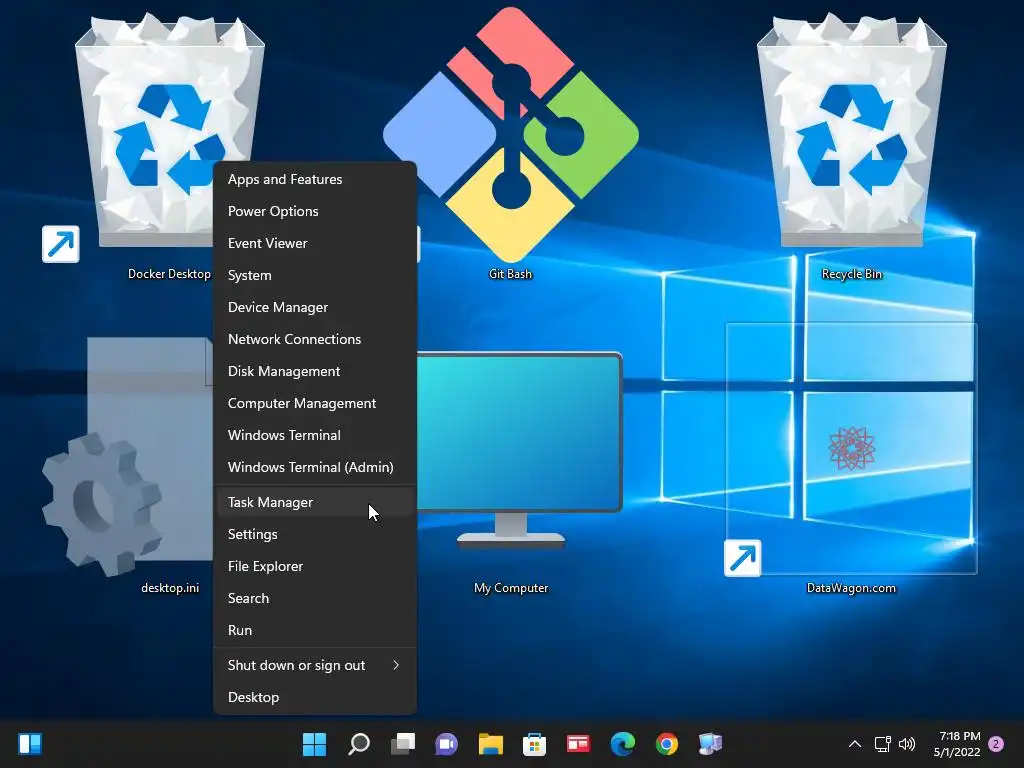Viewport: 1024px width, 768px height.
Task: Click the Docker Desktop label text
Action: (169, 274)
